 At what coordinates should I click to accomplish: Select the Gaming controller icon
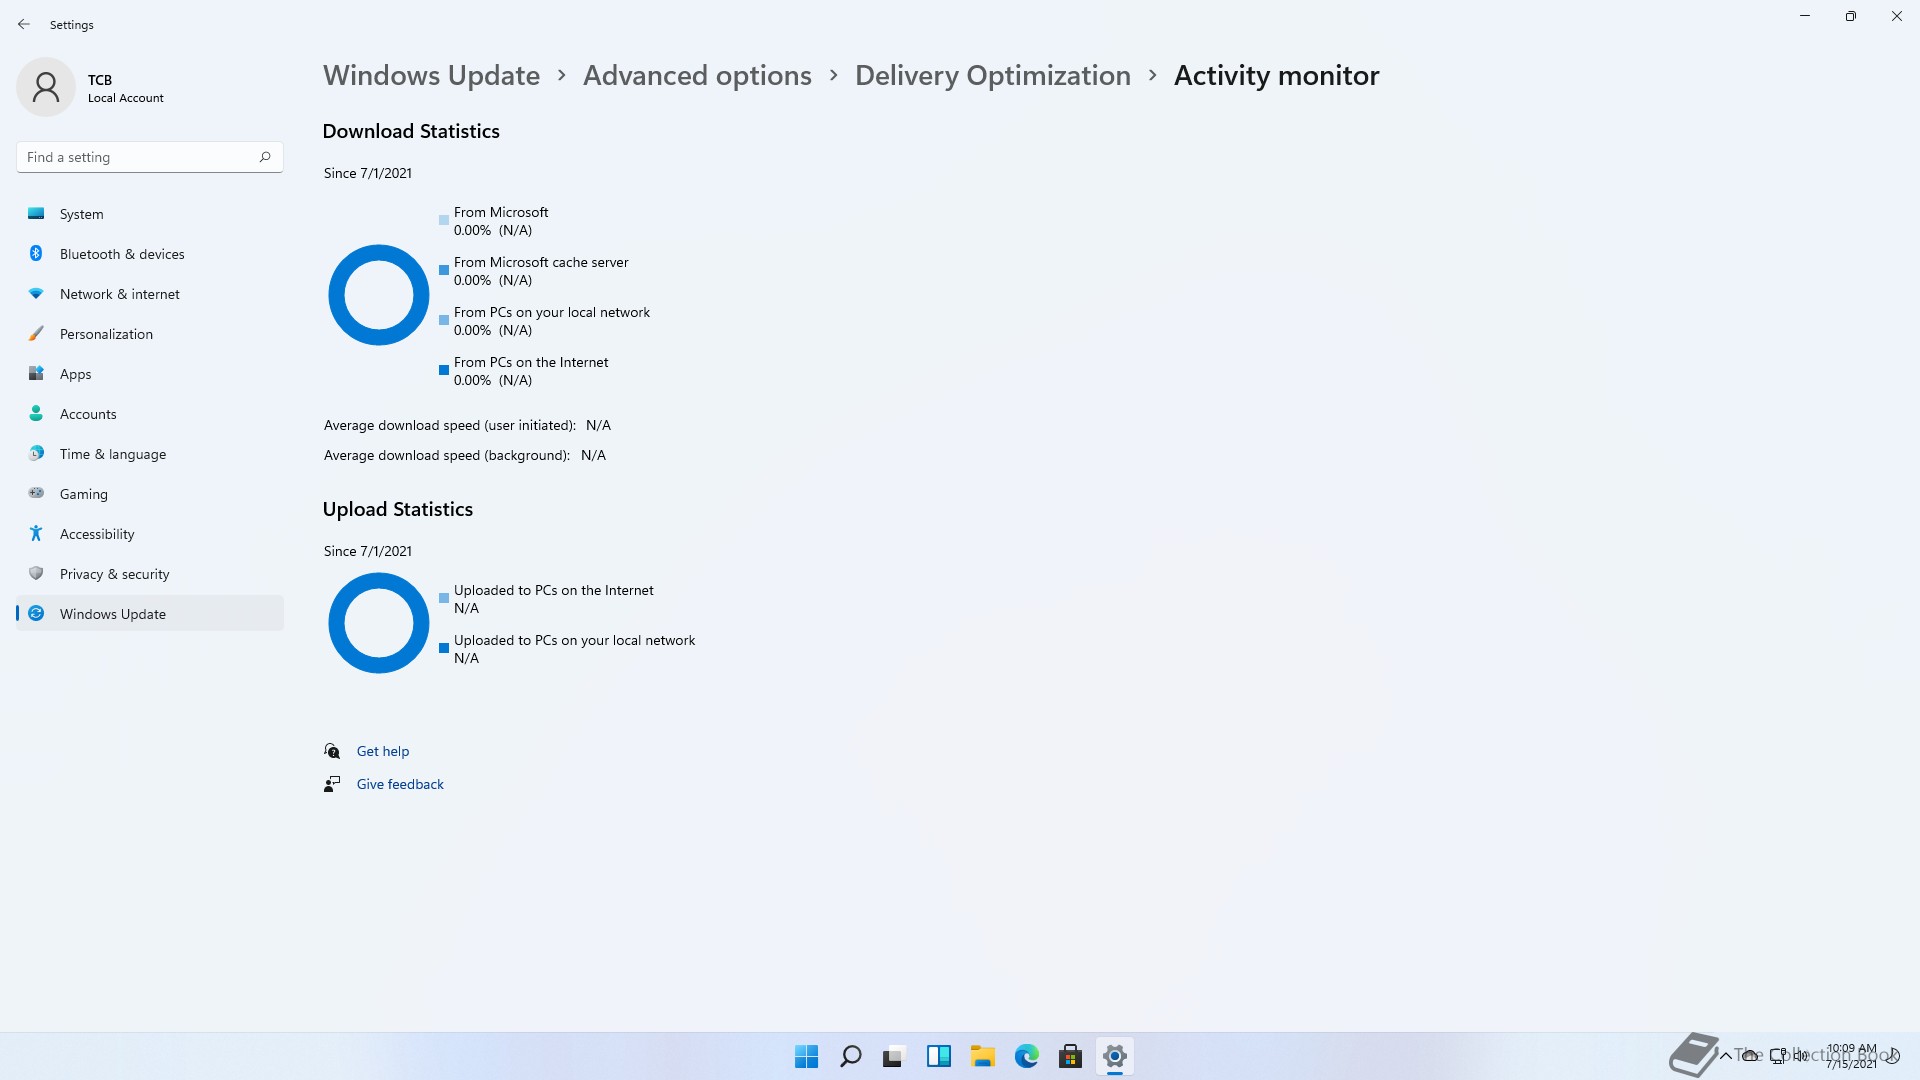point(36,493)
